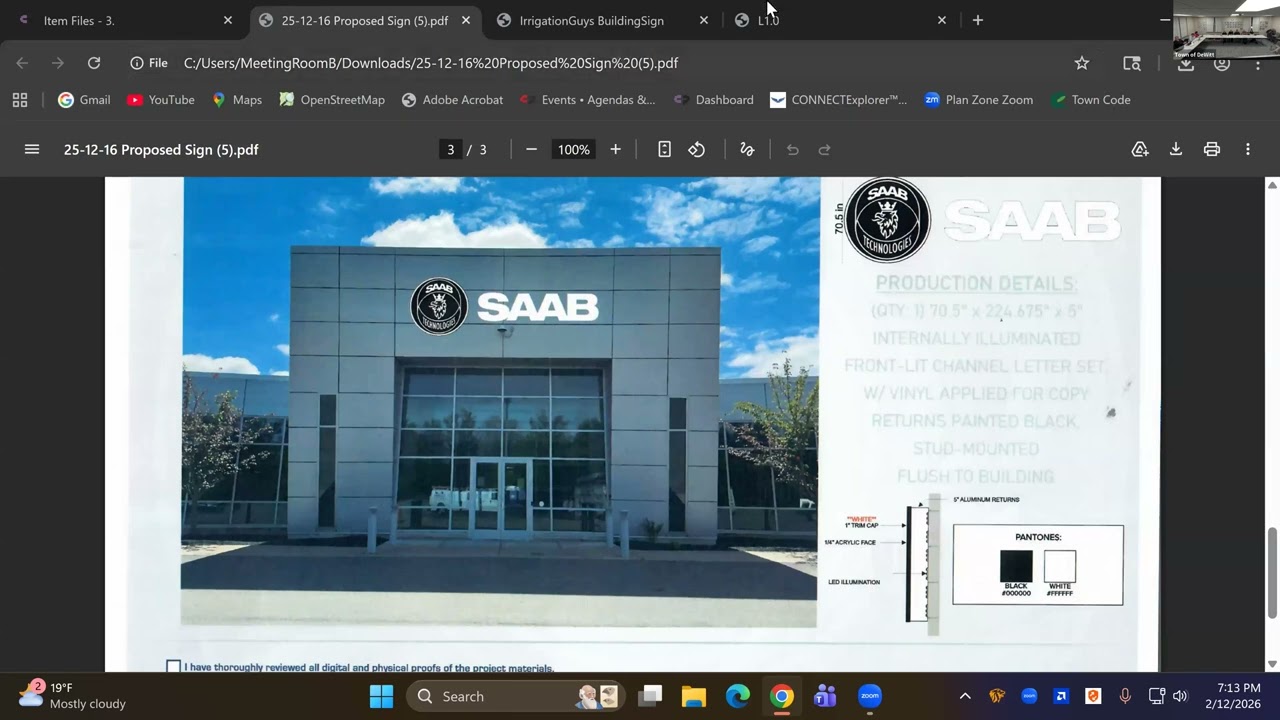
Task: Open the Chrome apps grid
Action: [20, 100]
